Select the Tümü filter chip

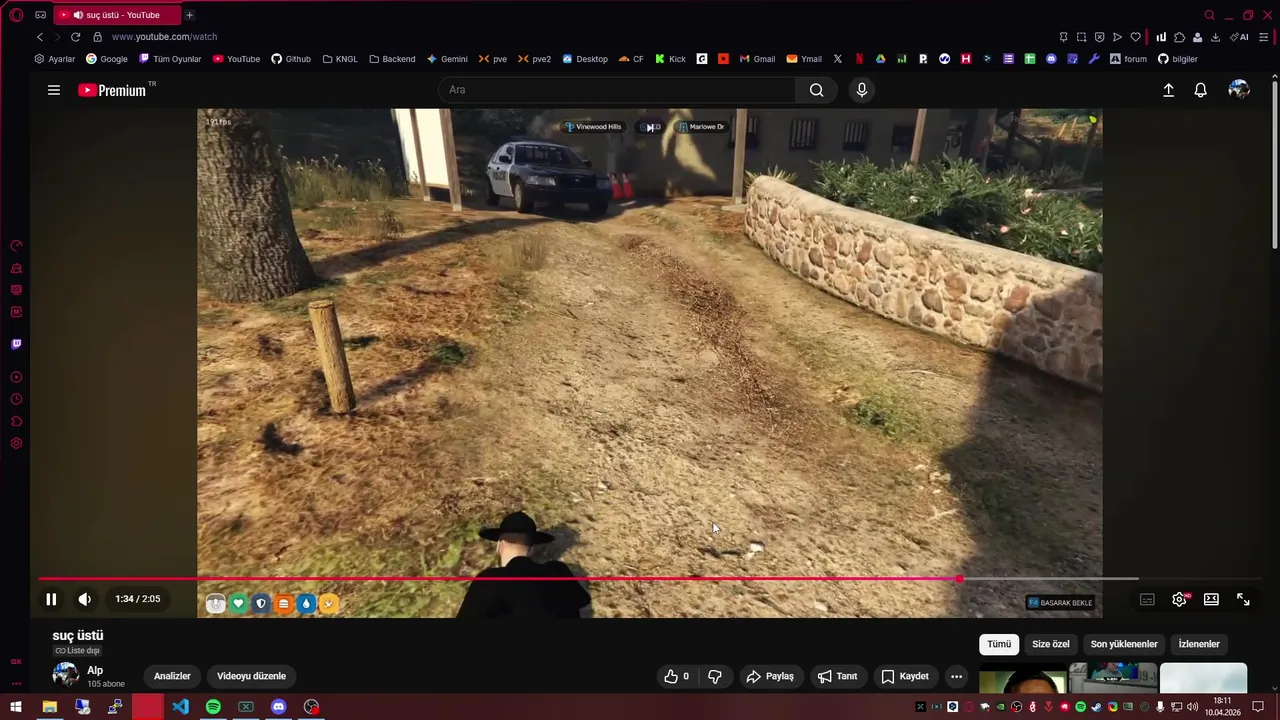(999, 644)
